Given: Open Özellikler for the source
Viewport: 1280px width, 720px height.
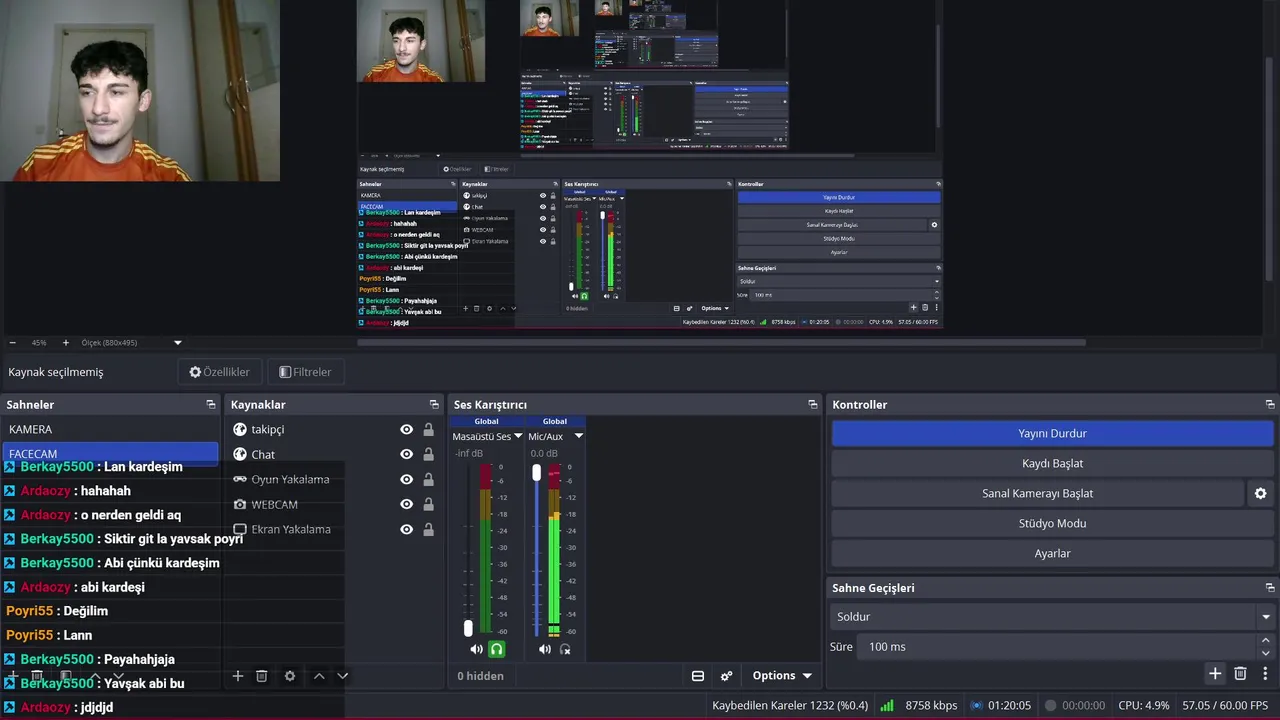Looking at the screenshot, I should click(220, 372).
